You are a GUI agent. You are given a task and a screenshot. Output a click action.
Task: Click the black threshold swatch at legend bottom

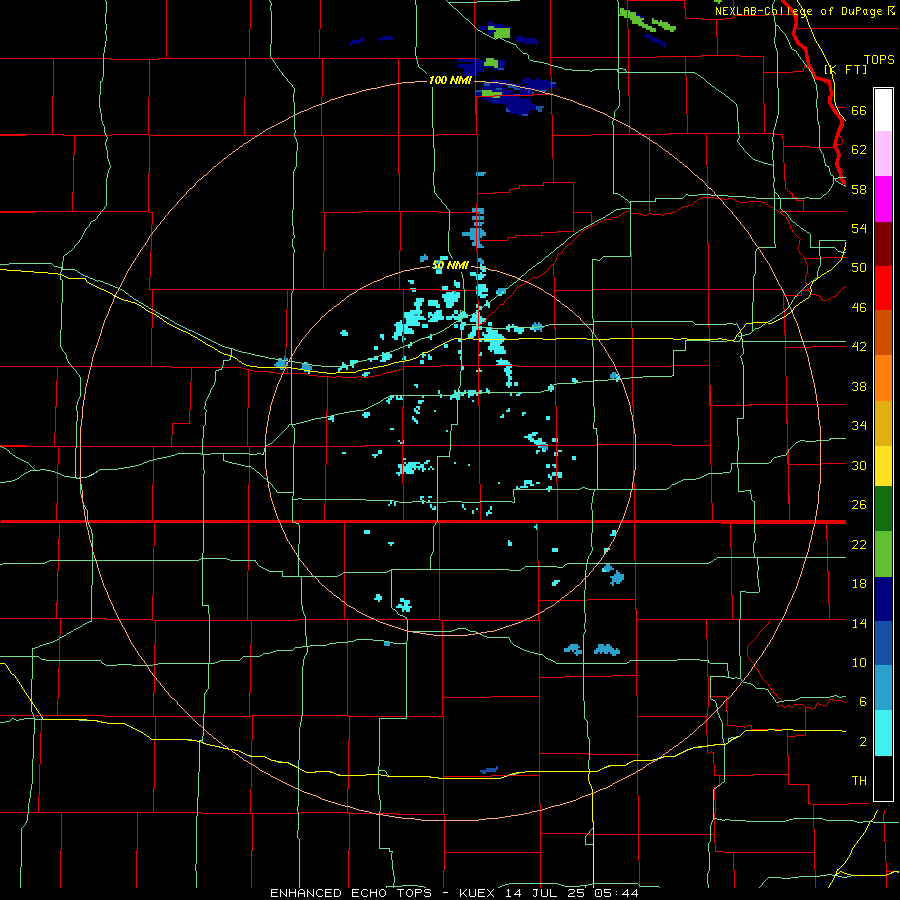(883, 778)
